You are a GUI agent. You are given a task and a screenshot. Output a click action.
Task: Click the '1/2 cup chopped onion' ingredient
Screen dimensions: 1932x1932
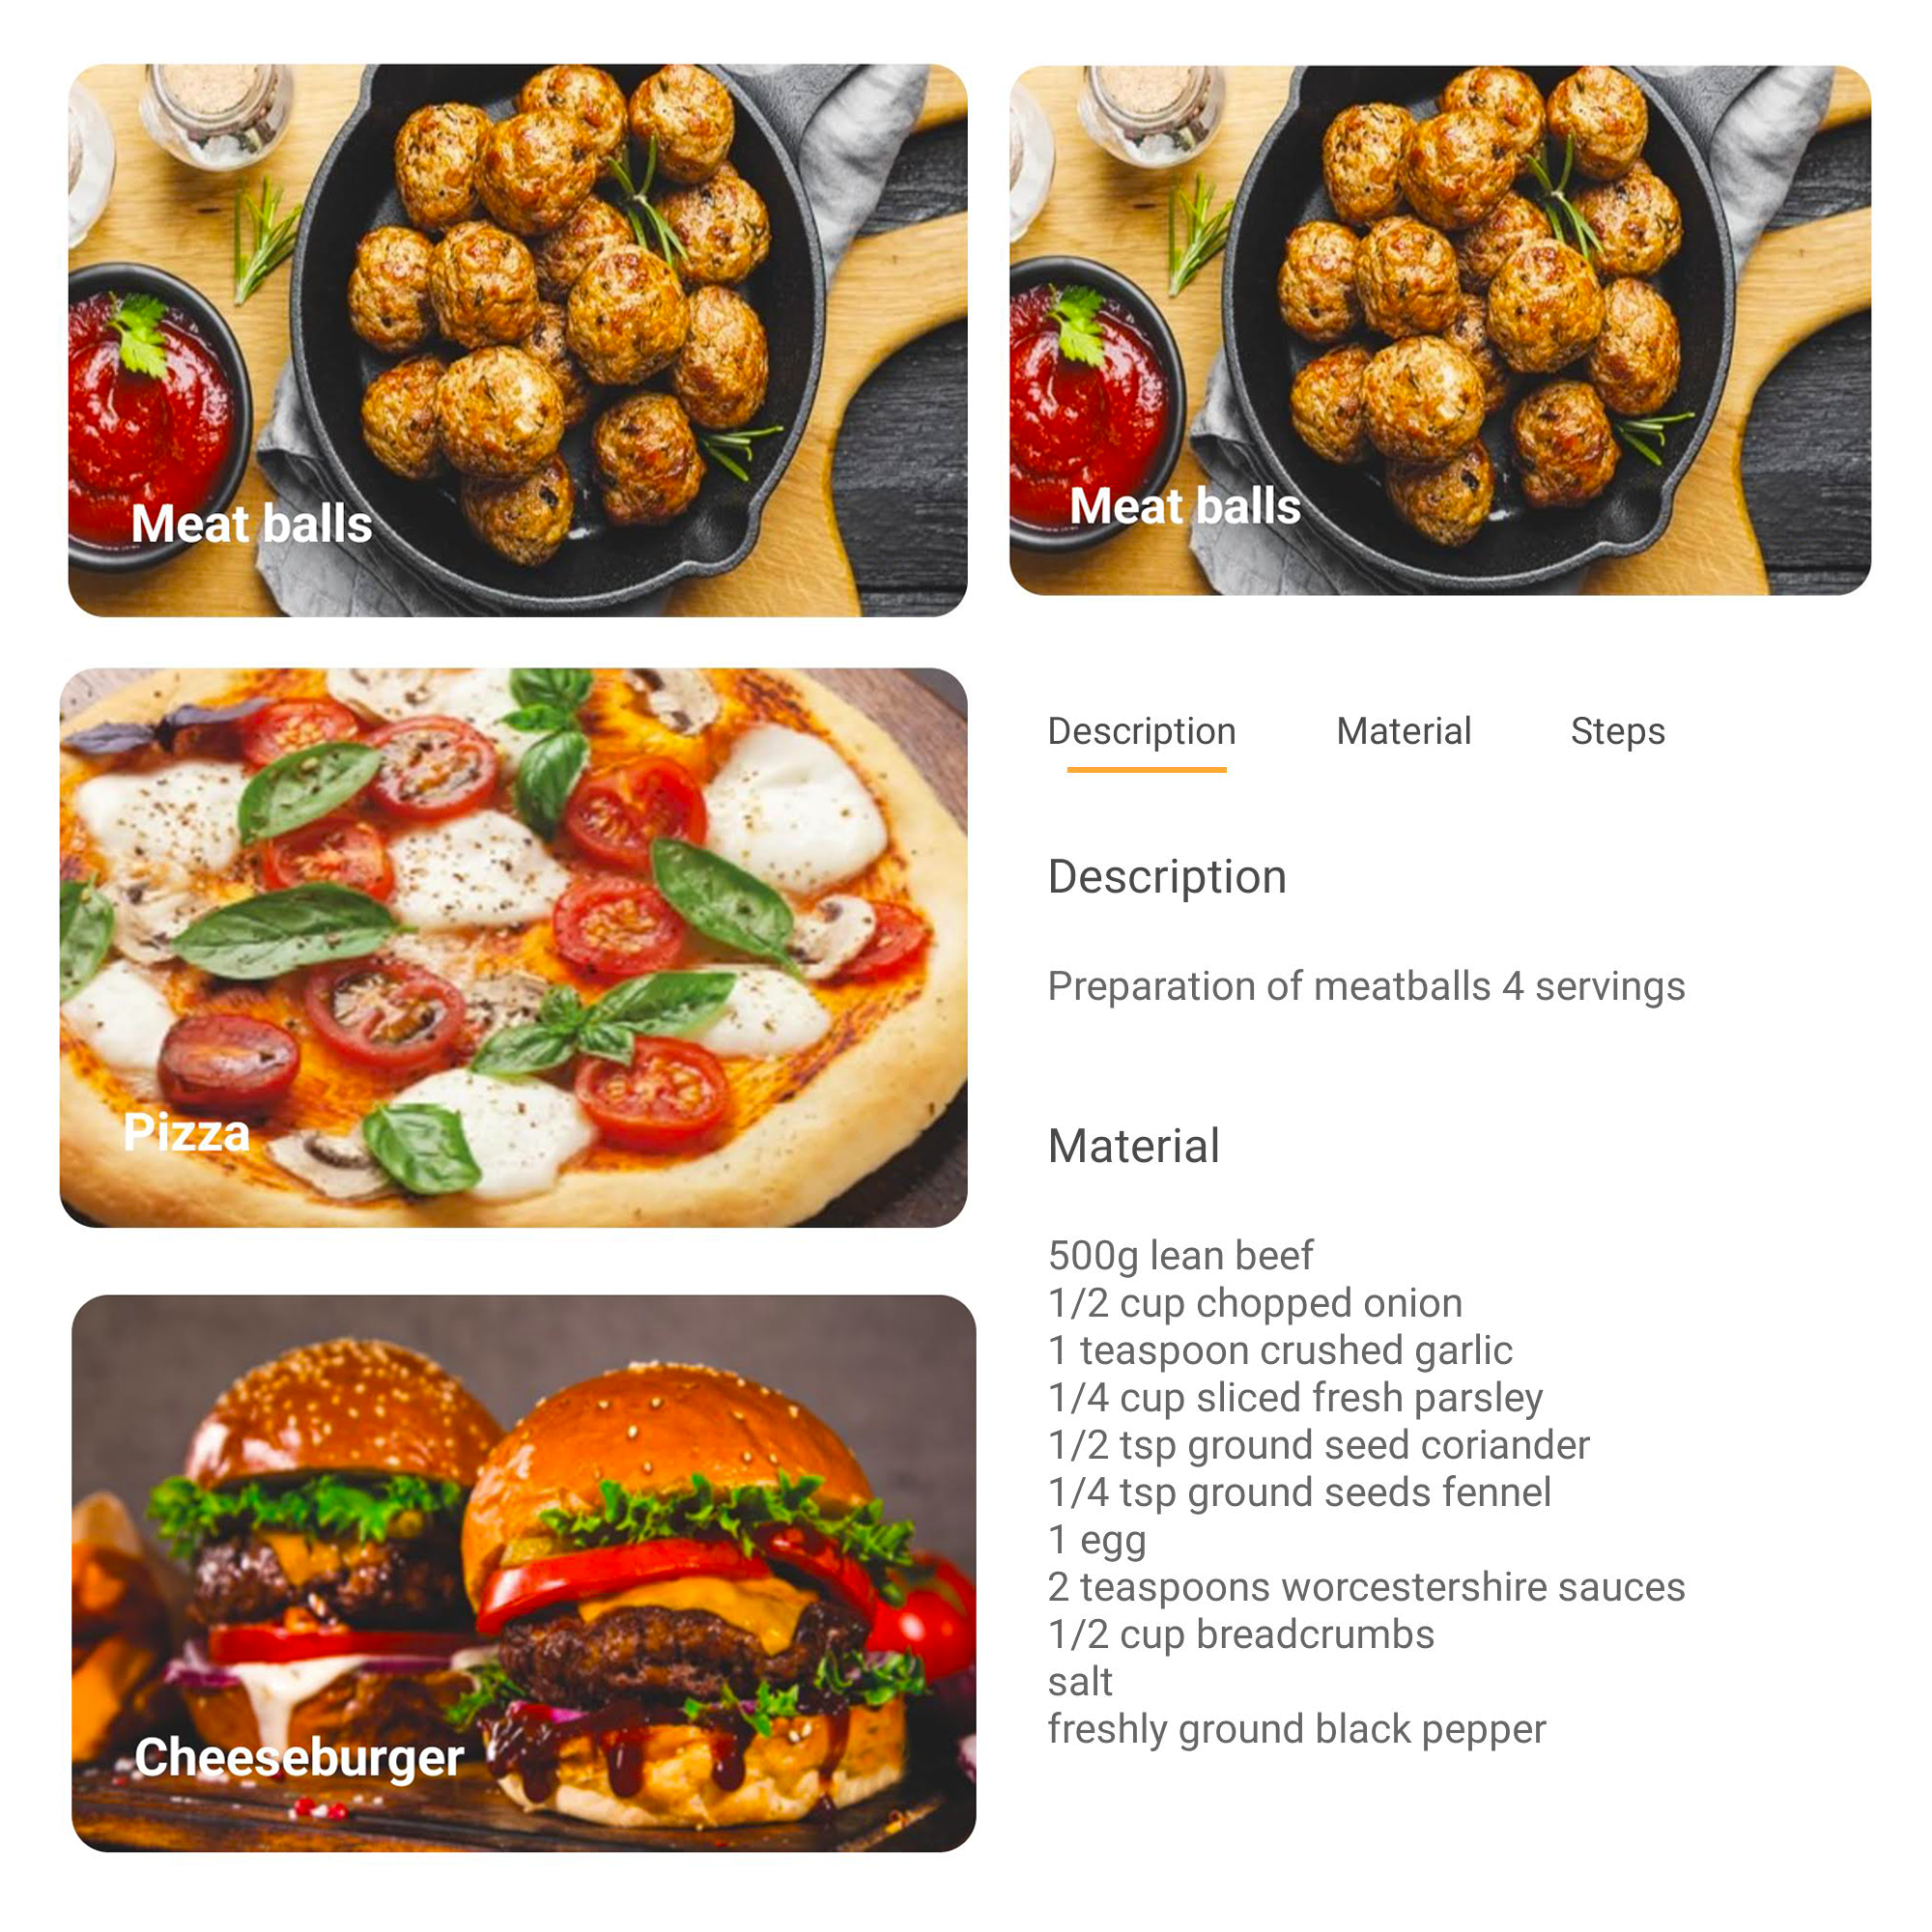[1255, 1303]
